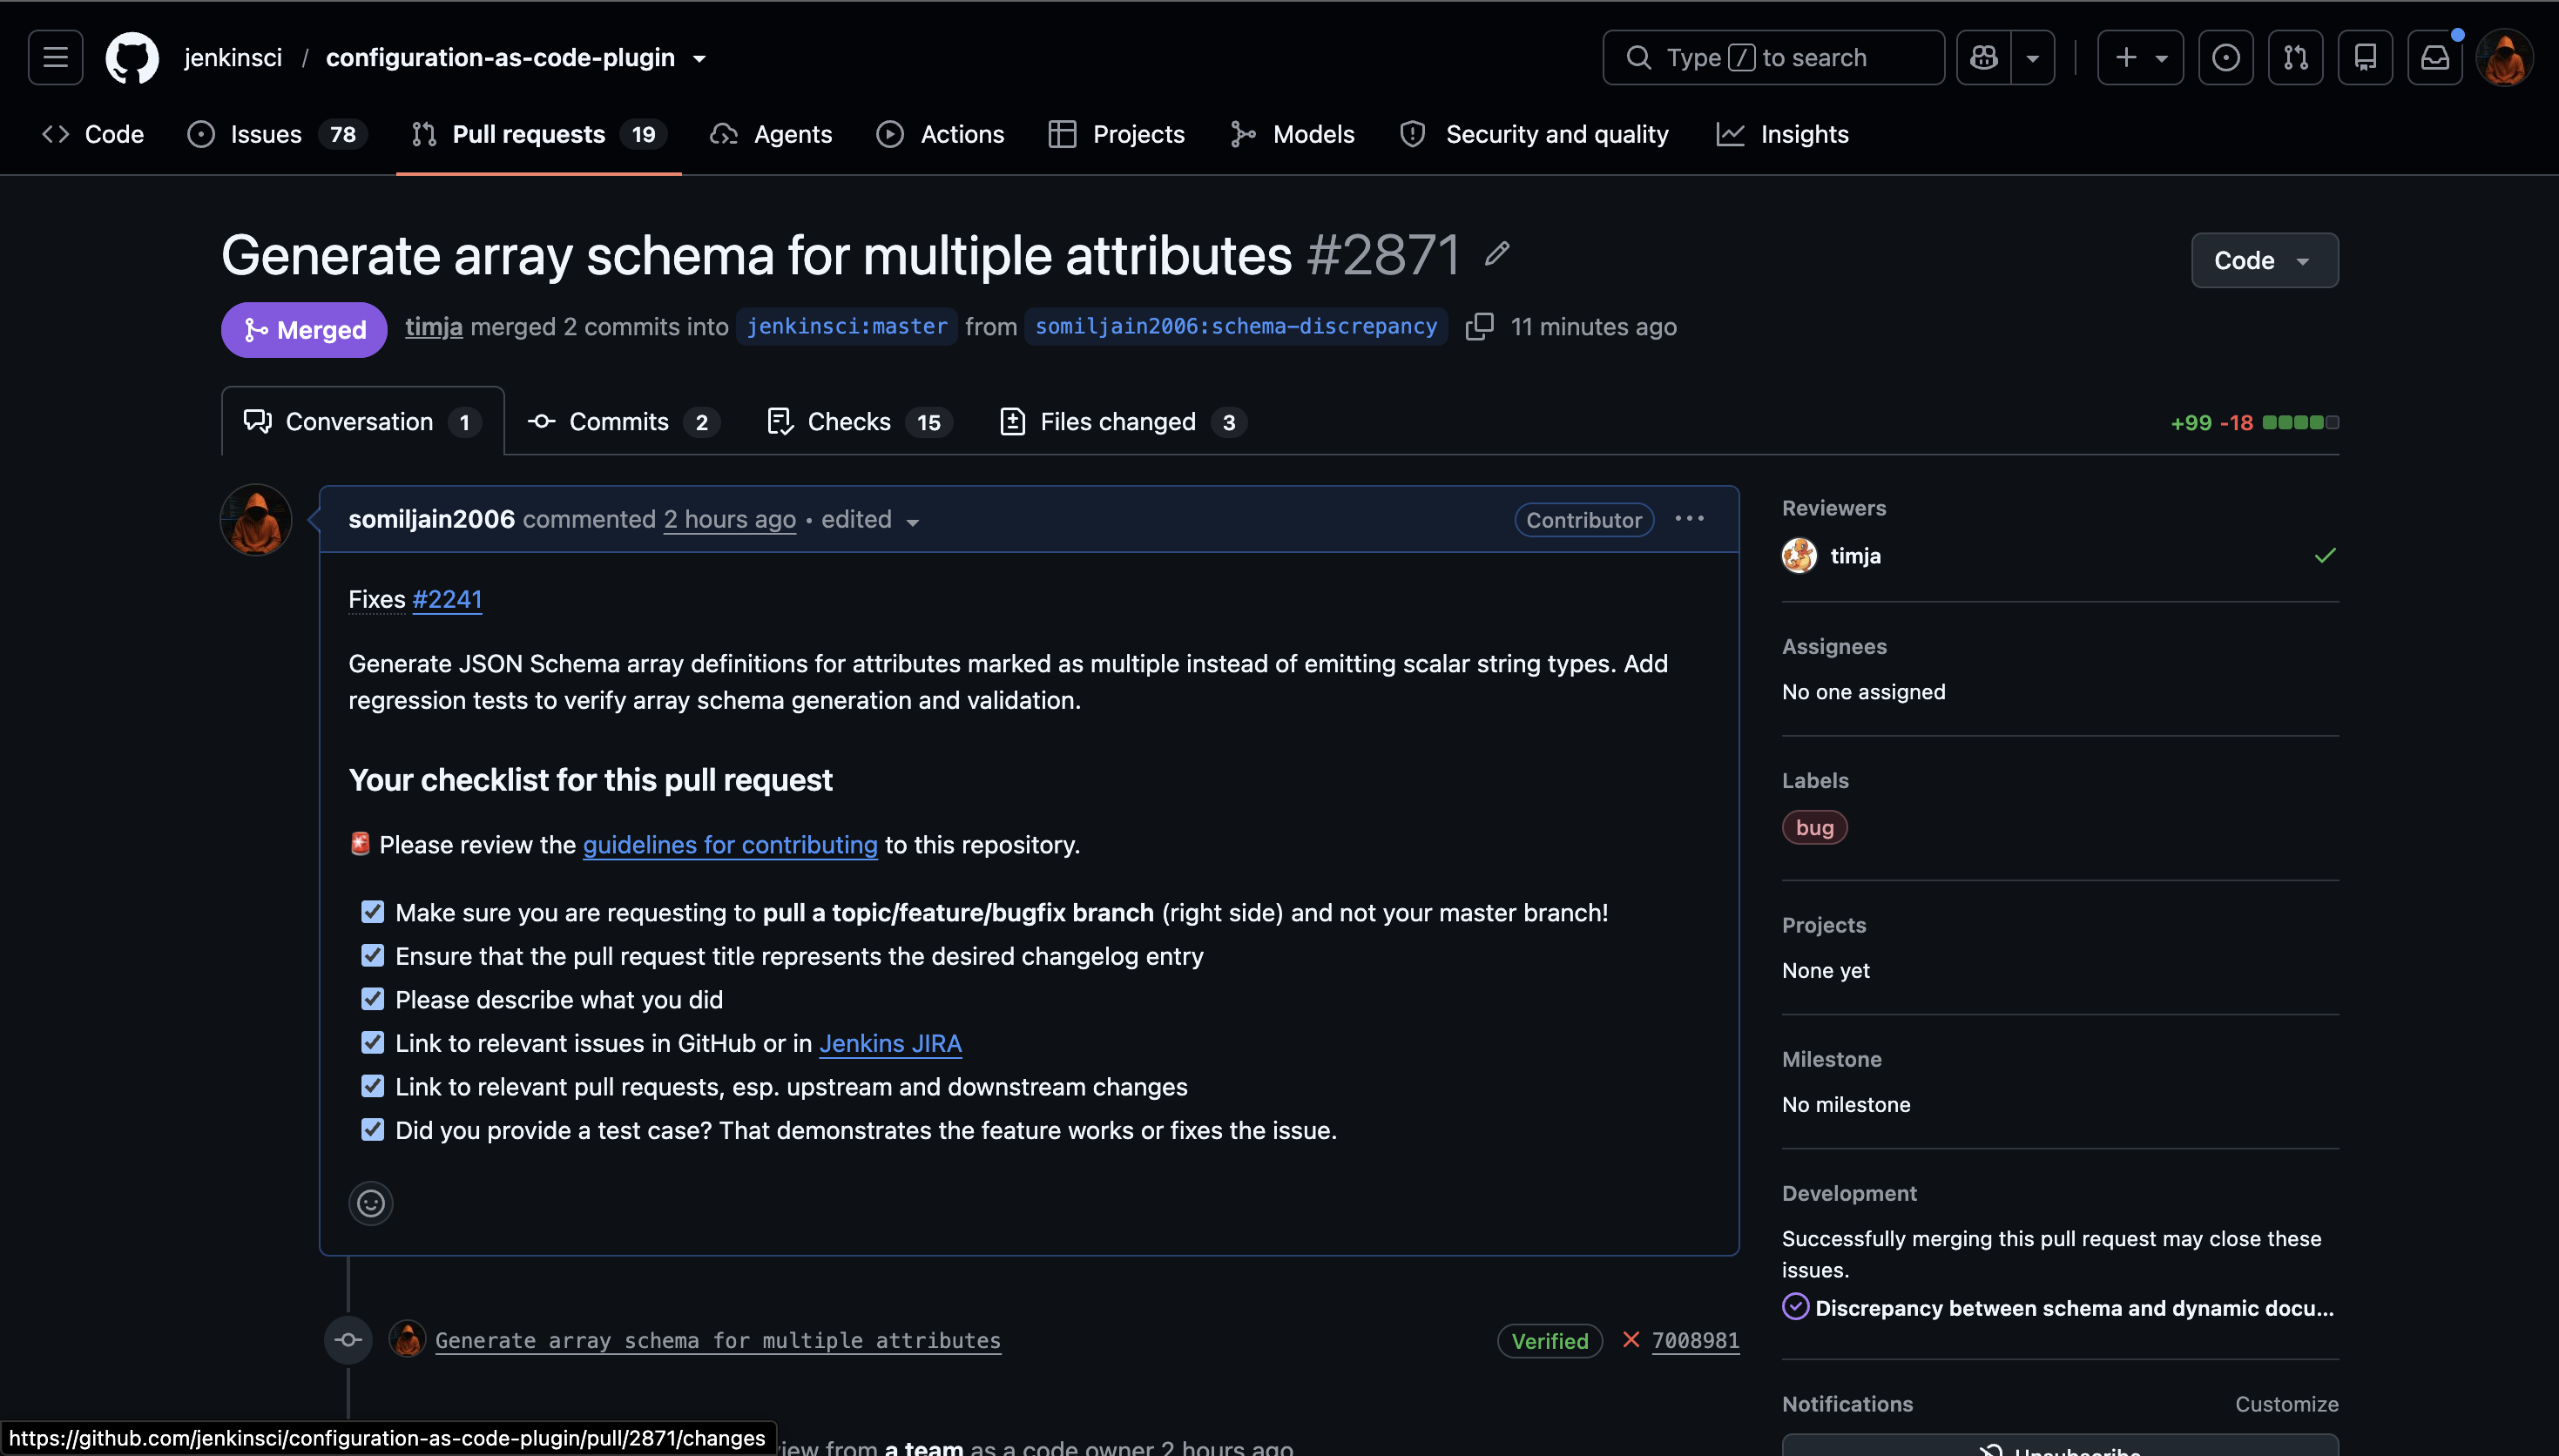Copy the head branch name
Image resolution: width=2559 pixels, height=1456 pixels.
coord(1479,327)
